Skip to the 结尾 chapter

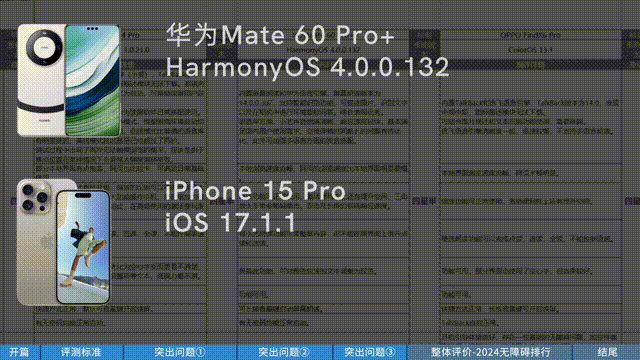[x=607, y=352]
